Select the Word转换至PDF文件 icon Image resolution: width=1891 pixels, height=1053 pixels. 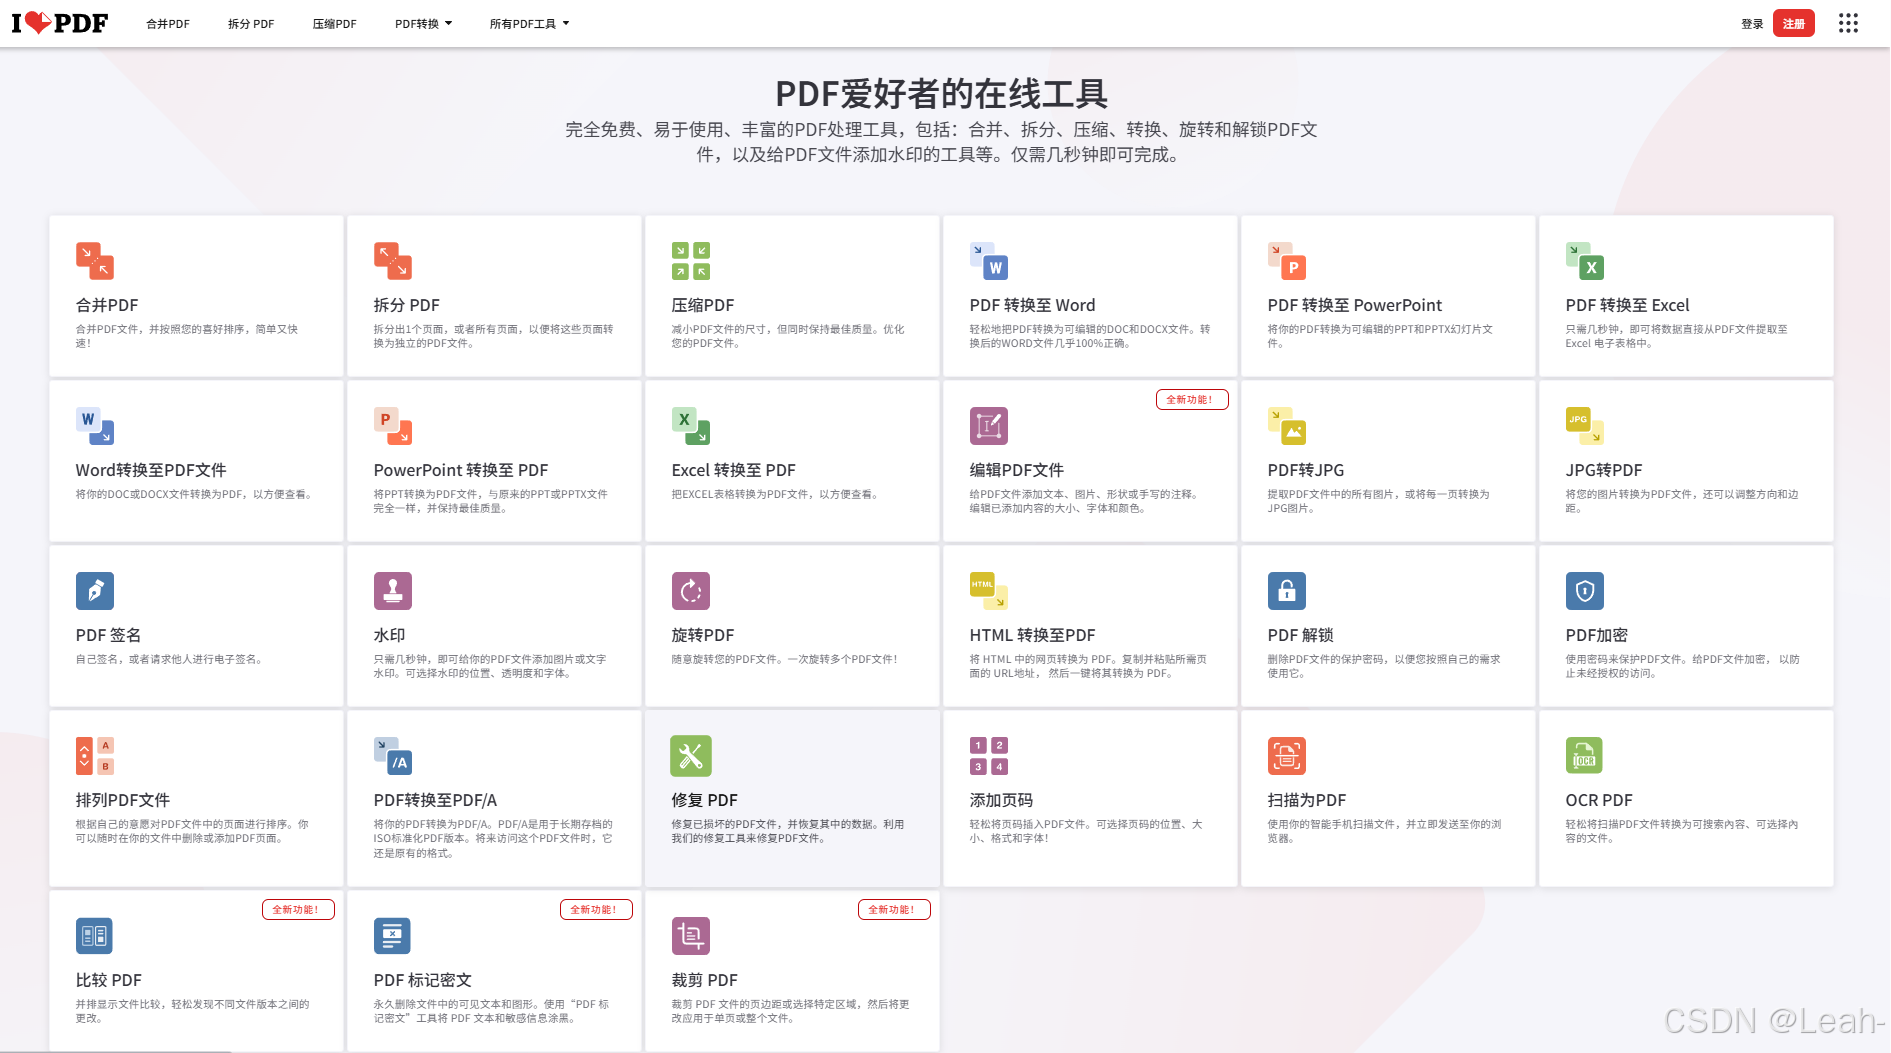click(x=95, y=426)
